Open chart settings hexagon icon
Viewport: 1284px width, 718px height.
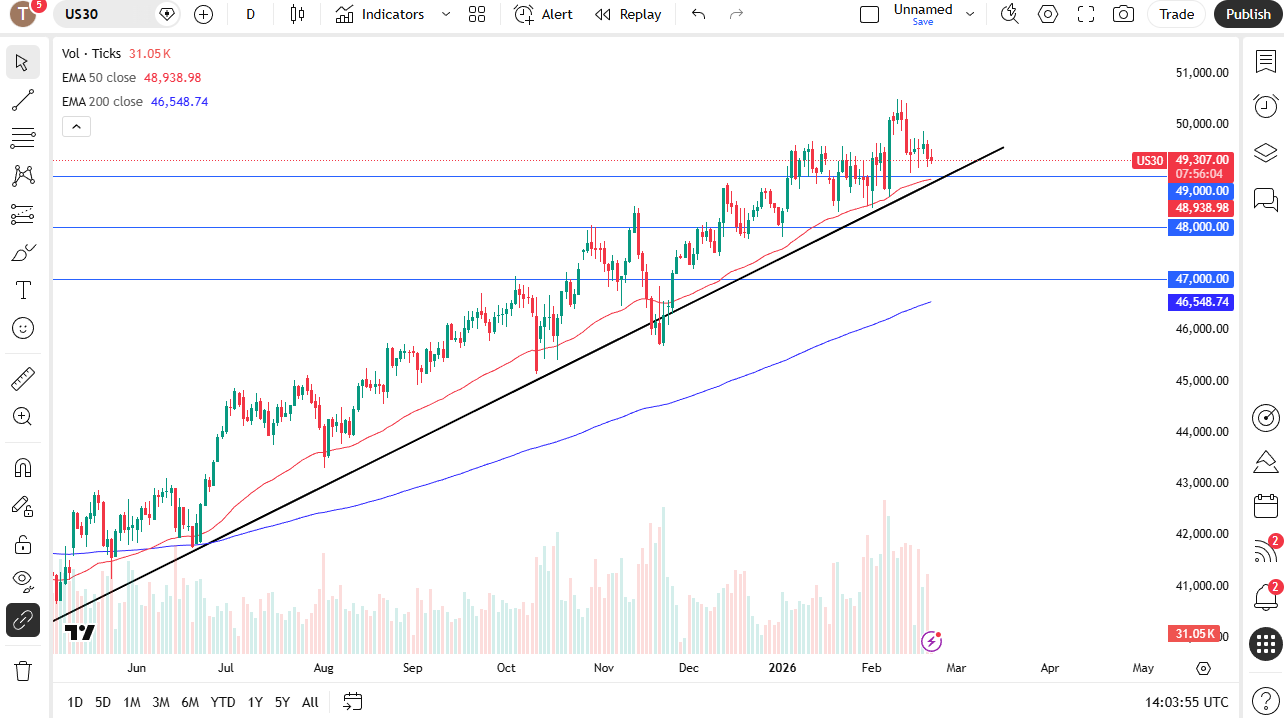coord(1047,14)
